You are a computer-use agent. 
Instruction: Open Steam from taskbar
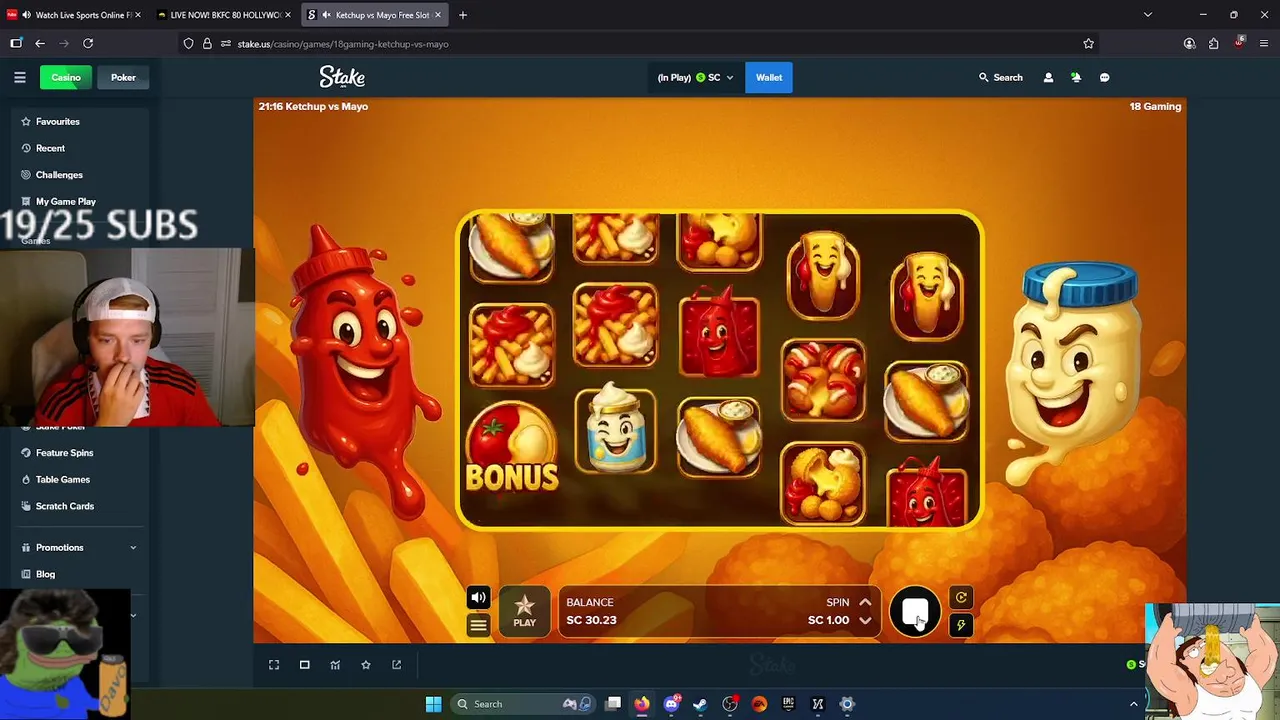700,704
